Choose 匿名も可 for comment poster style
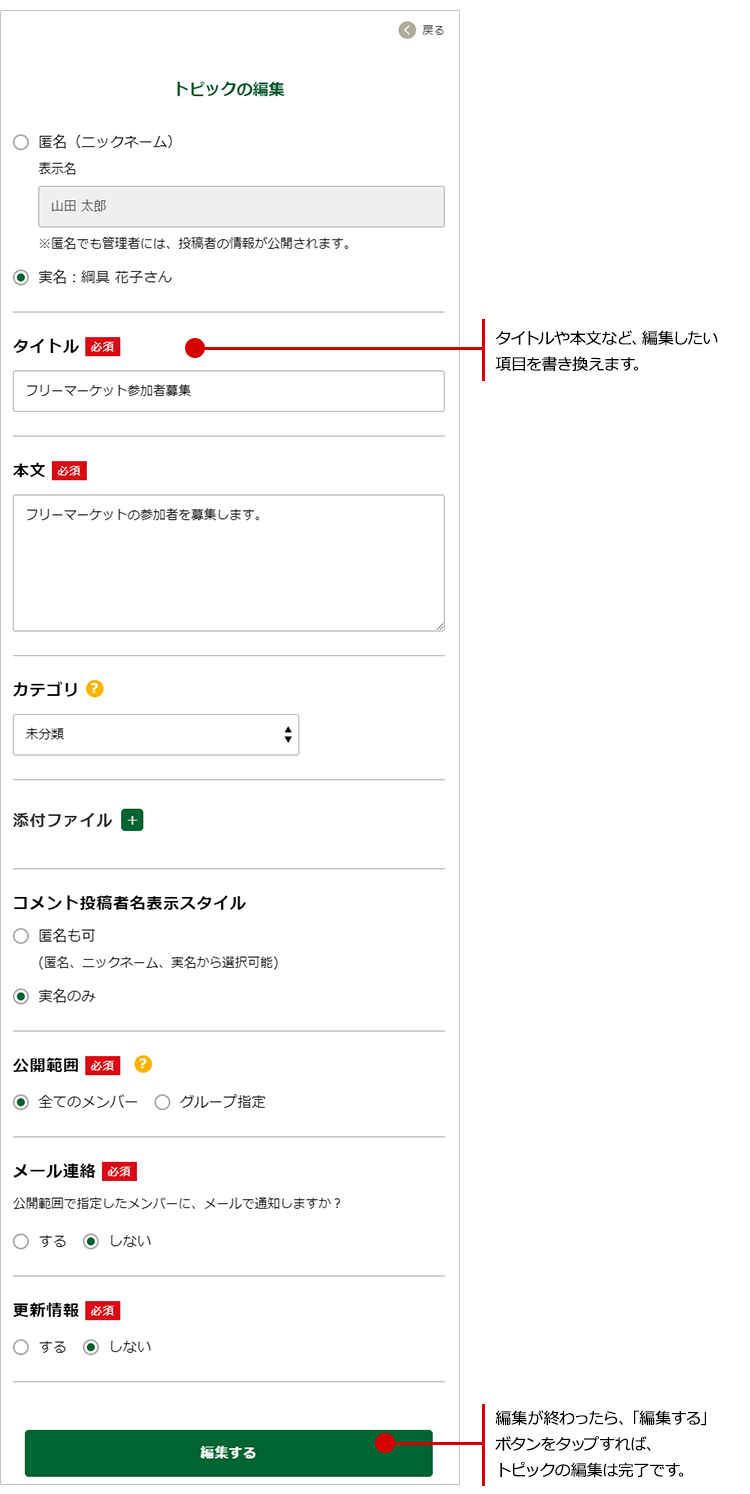 coord(21,936)
